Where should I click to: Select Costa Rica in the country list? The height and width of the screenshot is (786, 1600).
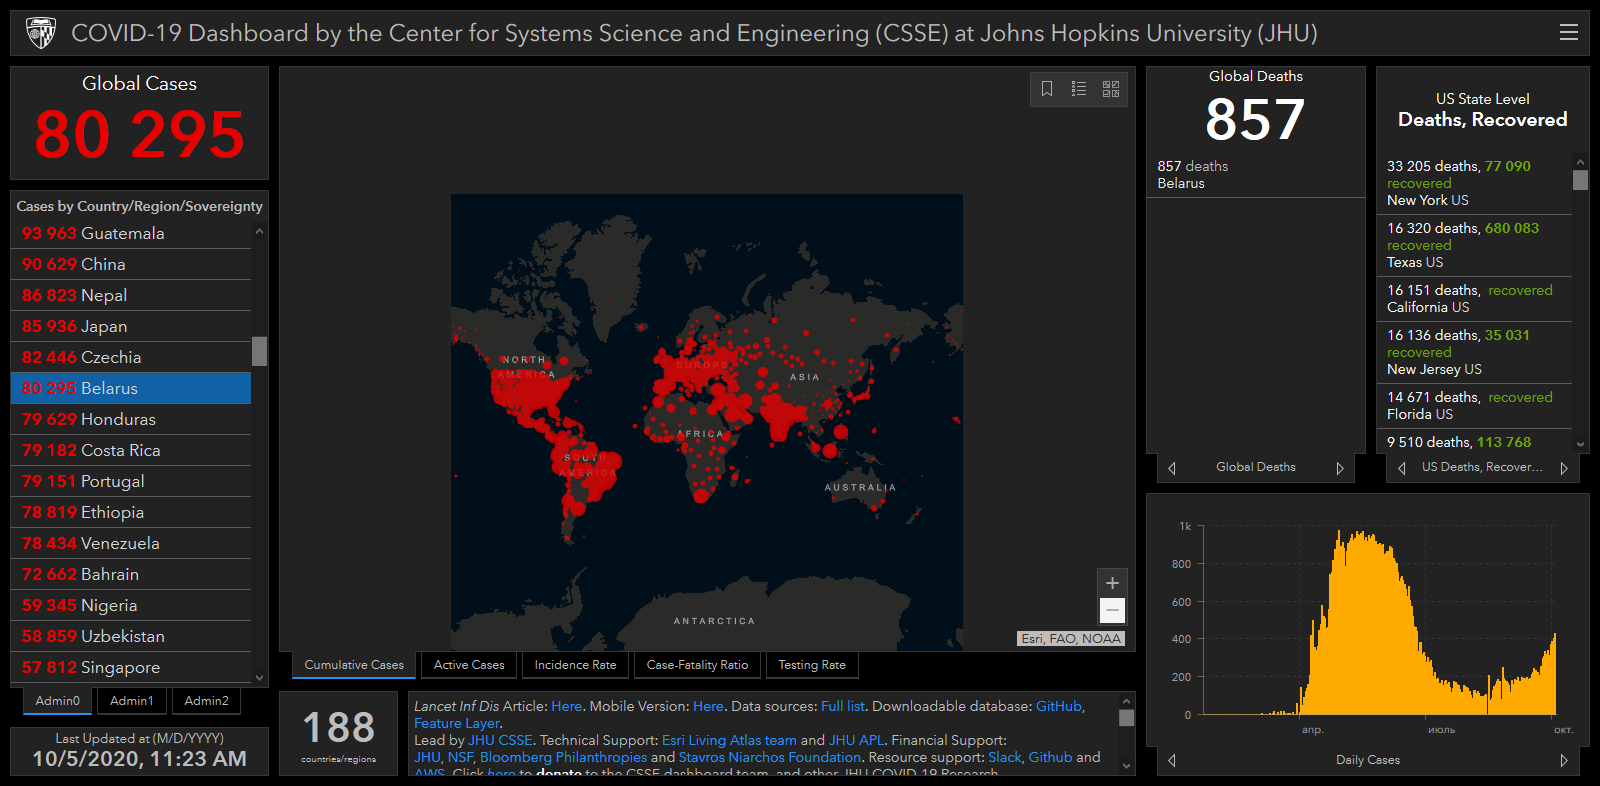pyautogui.click(x=131, y=450)
